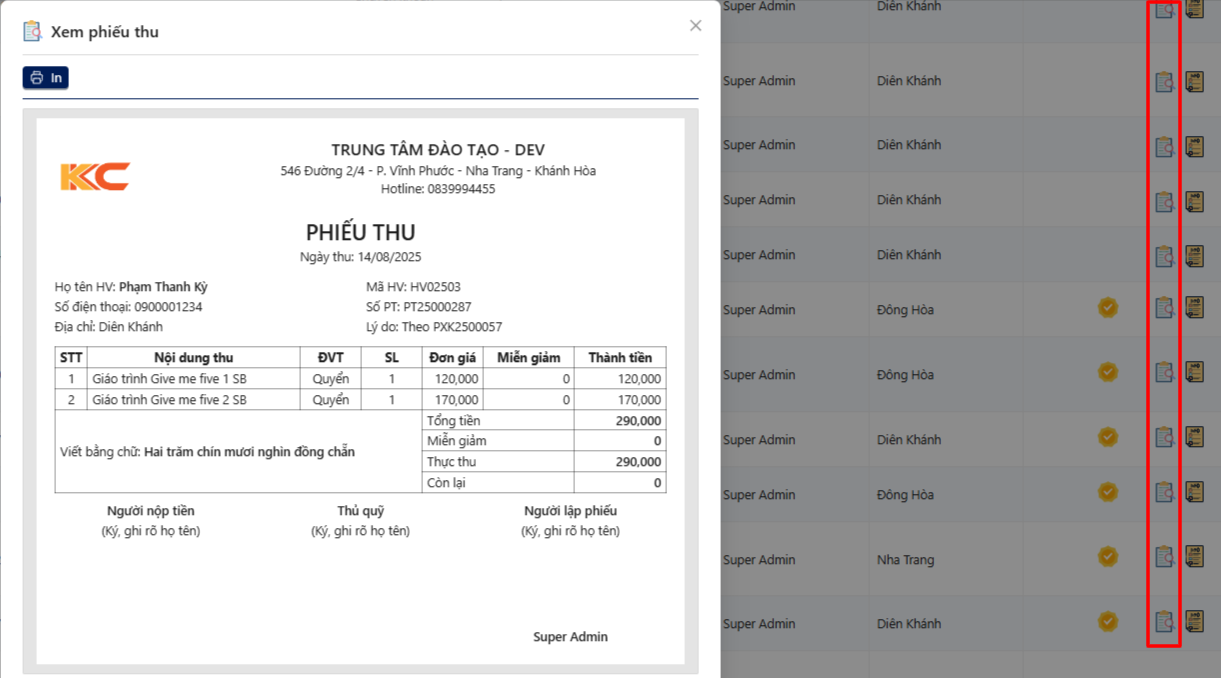Open receipt view icon in first Đông Hòa row
The height and width of the screenshot is (678, 1221).
click(x=1164, y=308)
